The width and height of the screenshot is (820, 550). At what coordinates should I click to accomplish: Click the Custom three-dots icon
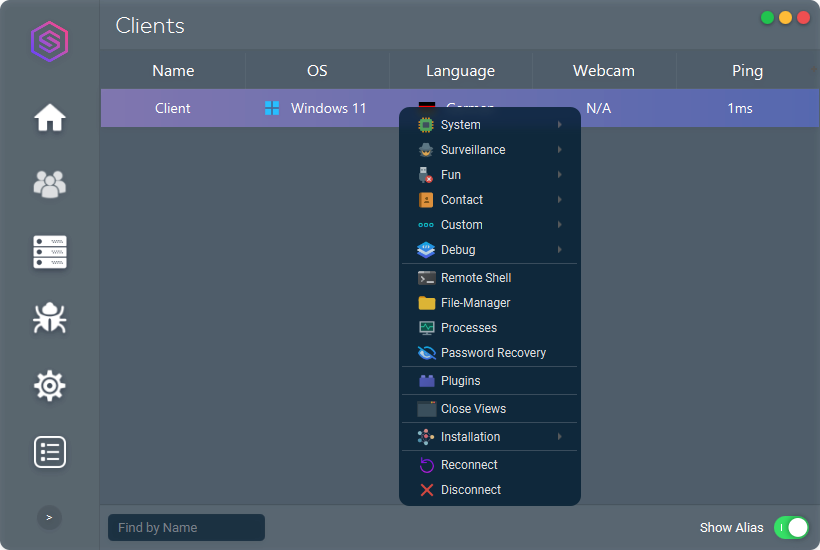coord(426,225)
